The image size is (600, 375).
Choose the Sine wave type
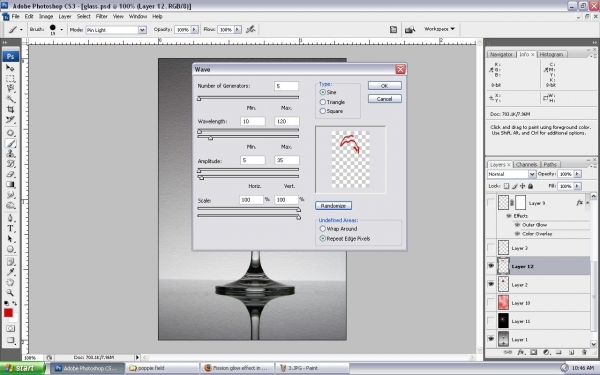323,92
